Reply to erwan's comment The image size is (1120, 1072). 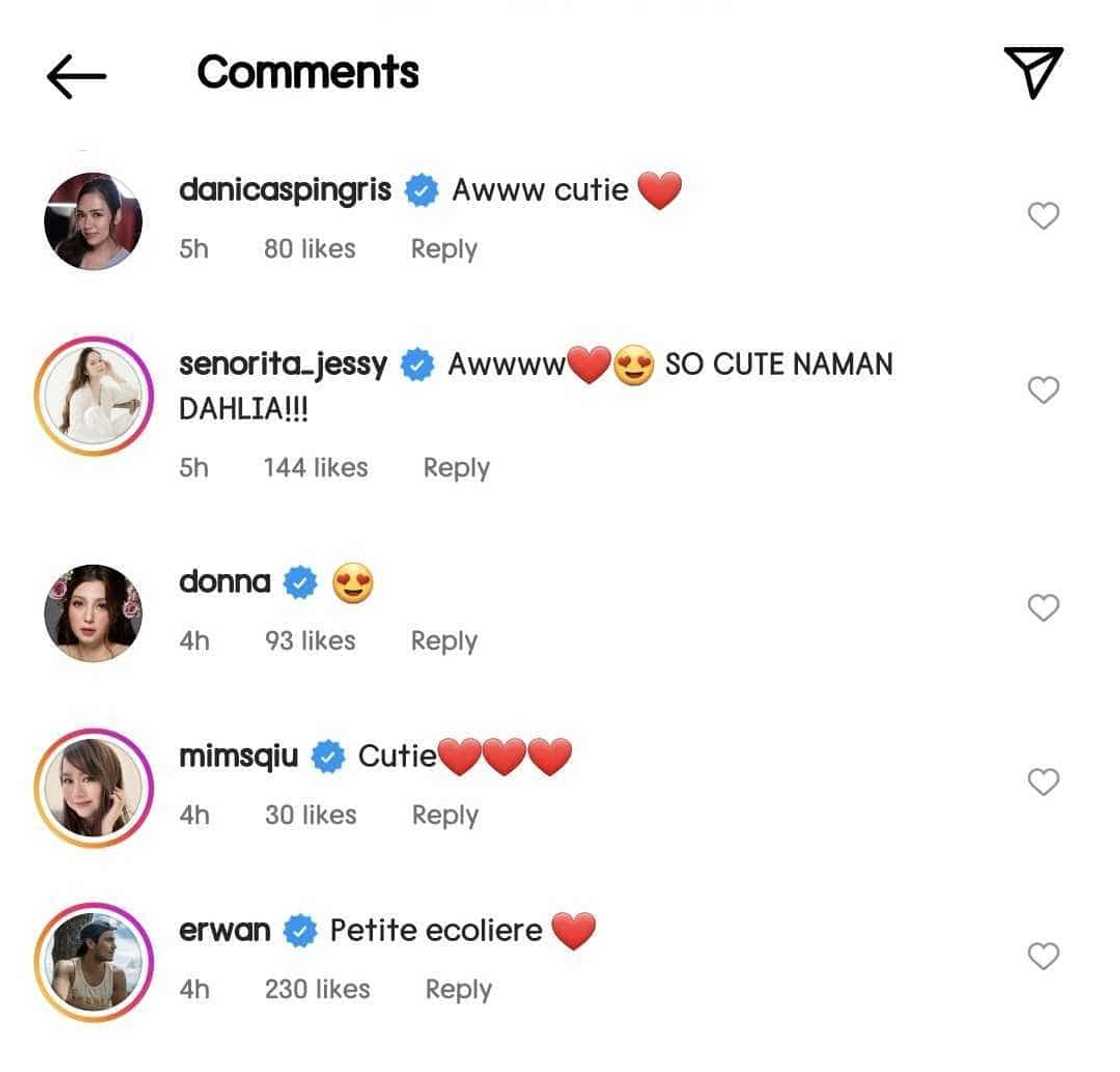[x=458, y=989]
